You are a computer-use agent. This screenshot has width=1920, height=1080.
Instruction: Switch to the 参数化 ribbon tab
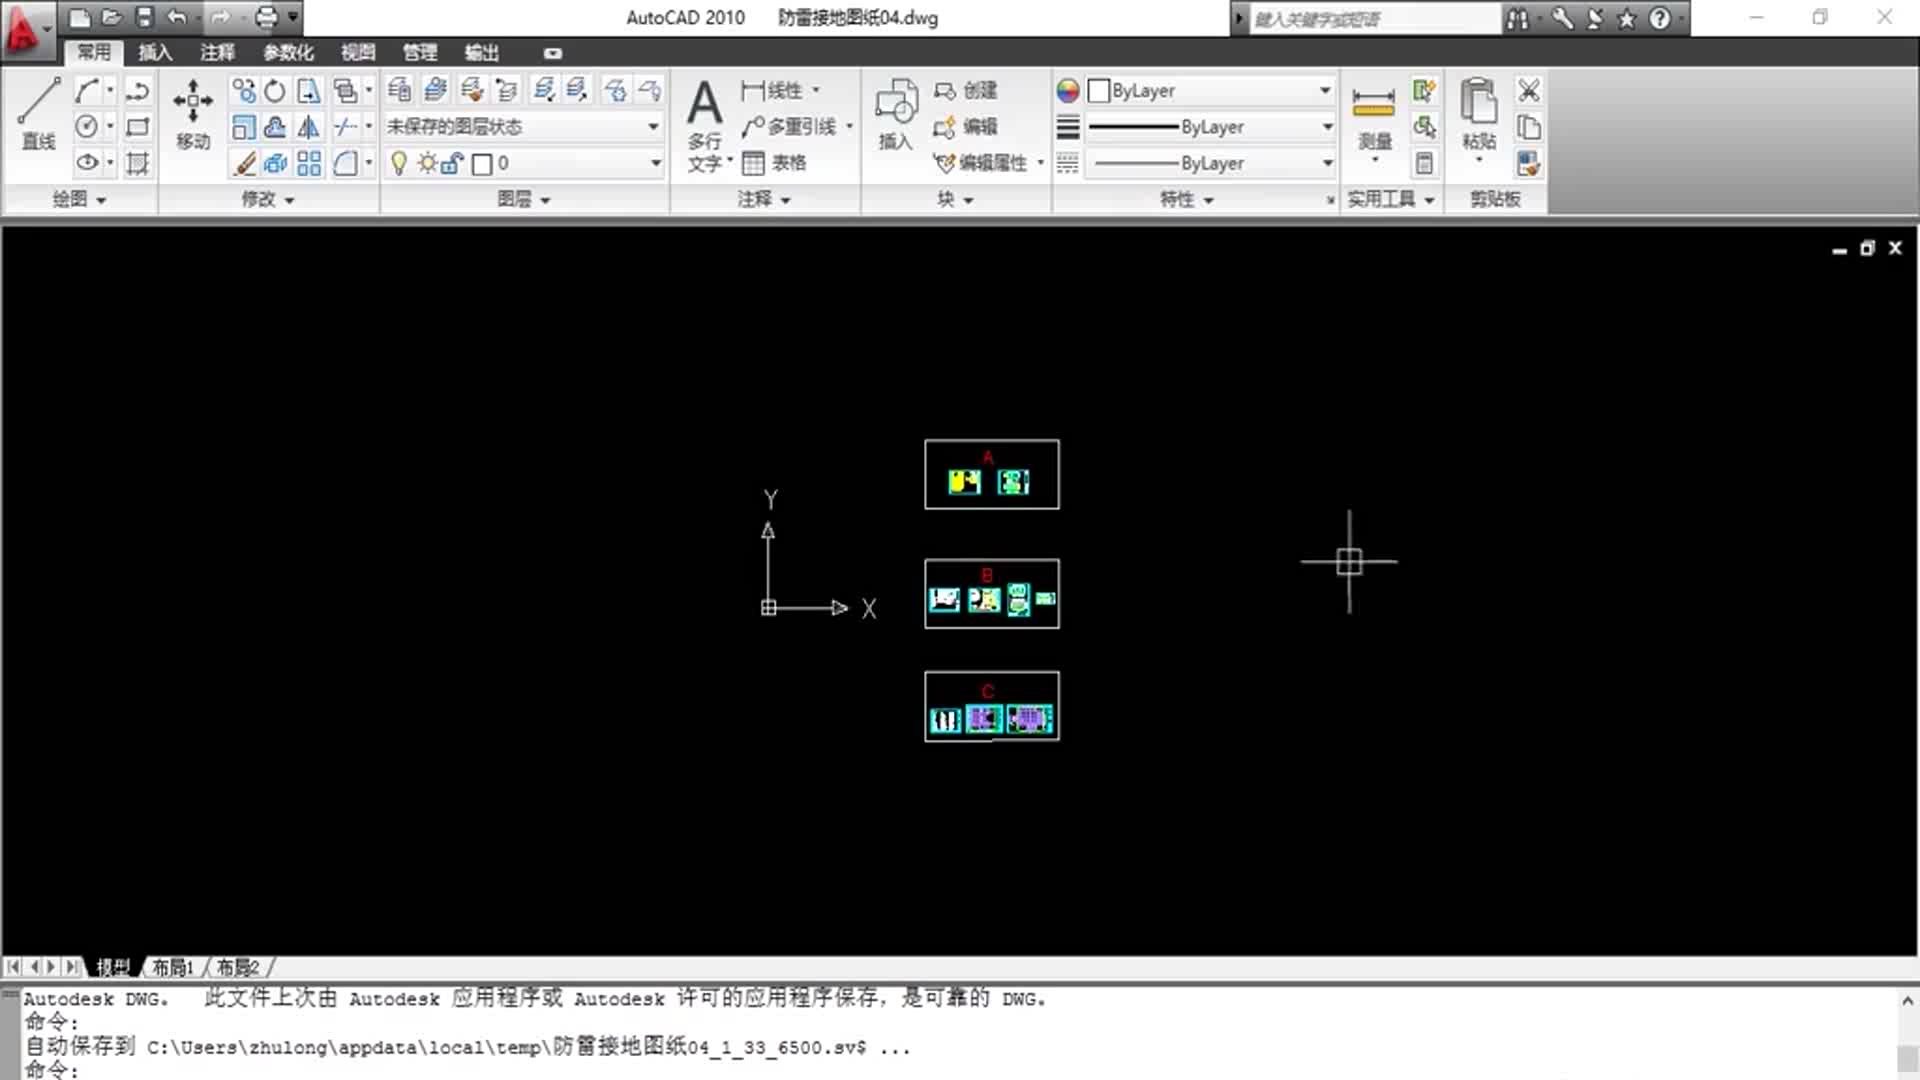point(288,53)
